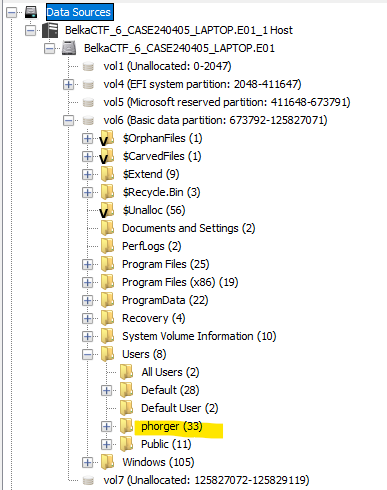Image resolution: width=387 pixels, height=490 pixels.
Task: Select the Windows (105) entry
Action: click(158, 462)
